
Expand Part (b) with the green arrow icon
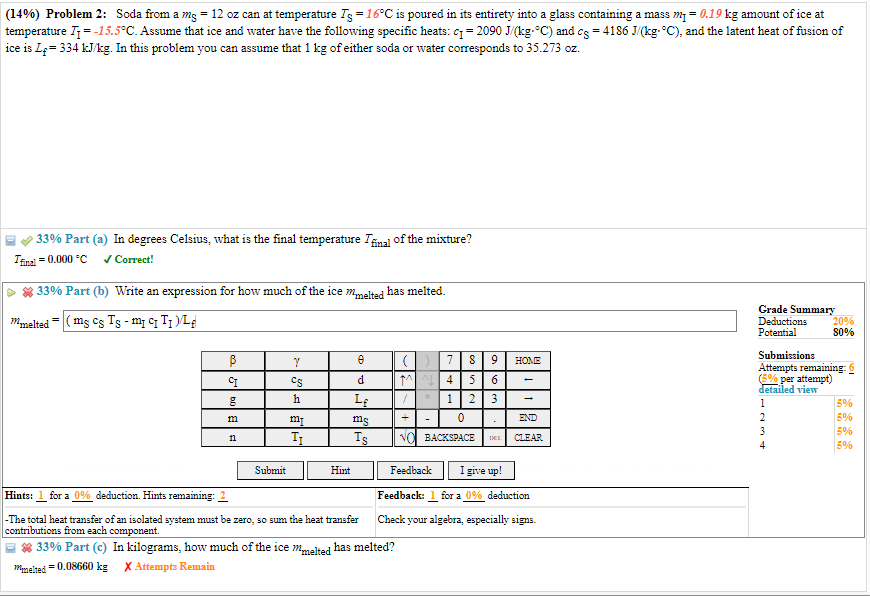[x=10, y=291]
